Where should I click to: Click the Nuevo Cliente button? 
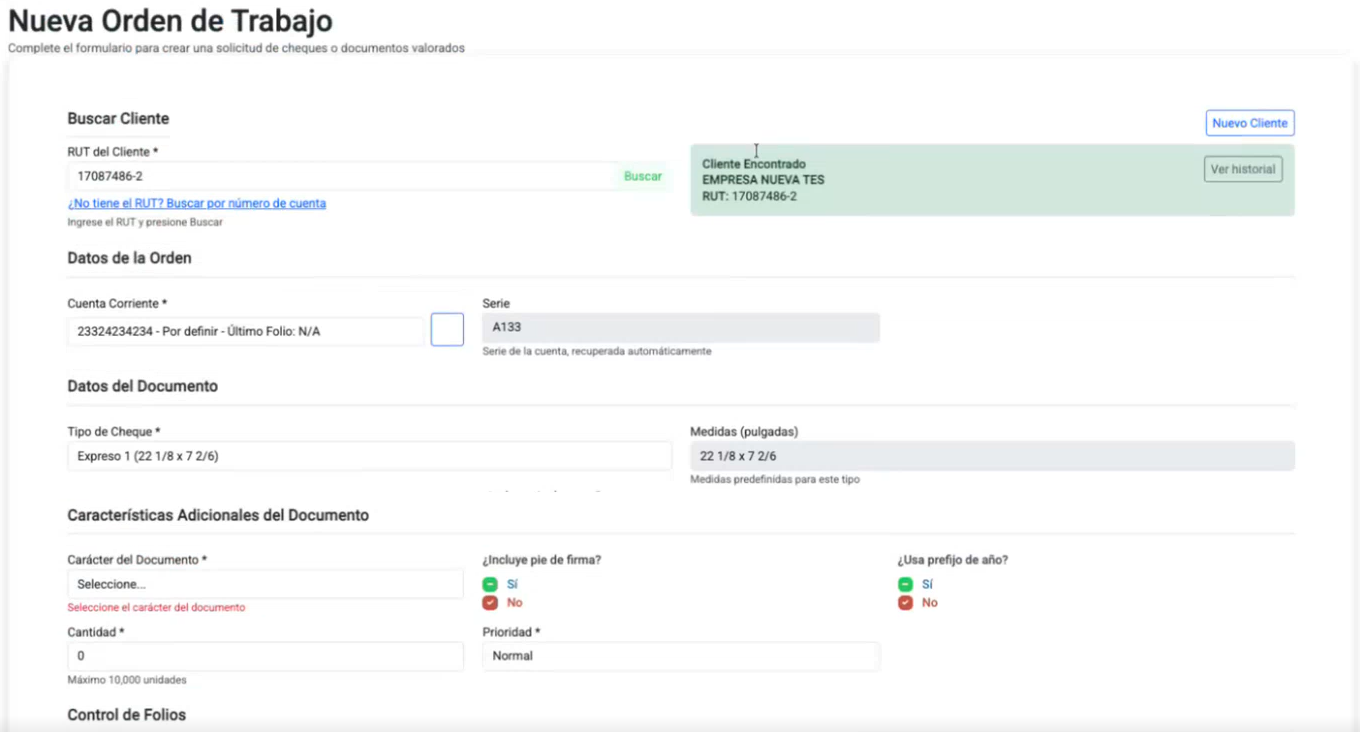point(1250,123)
